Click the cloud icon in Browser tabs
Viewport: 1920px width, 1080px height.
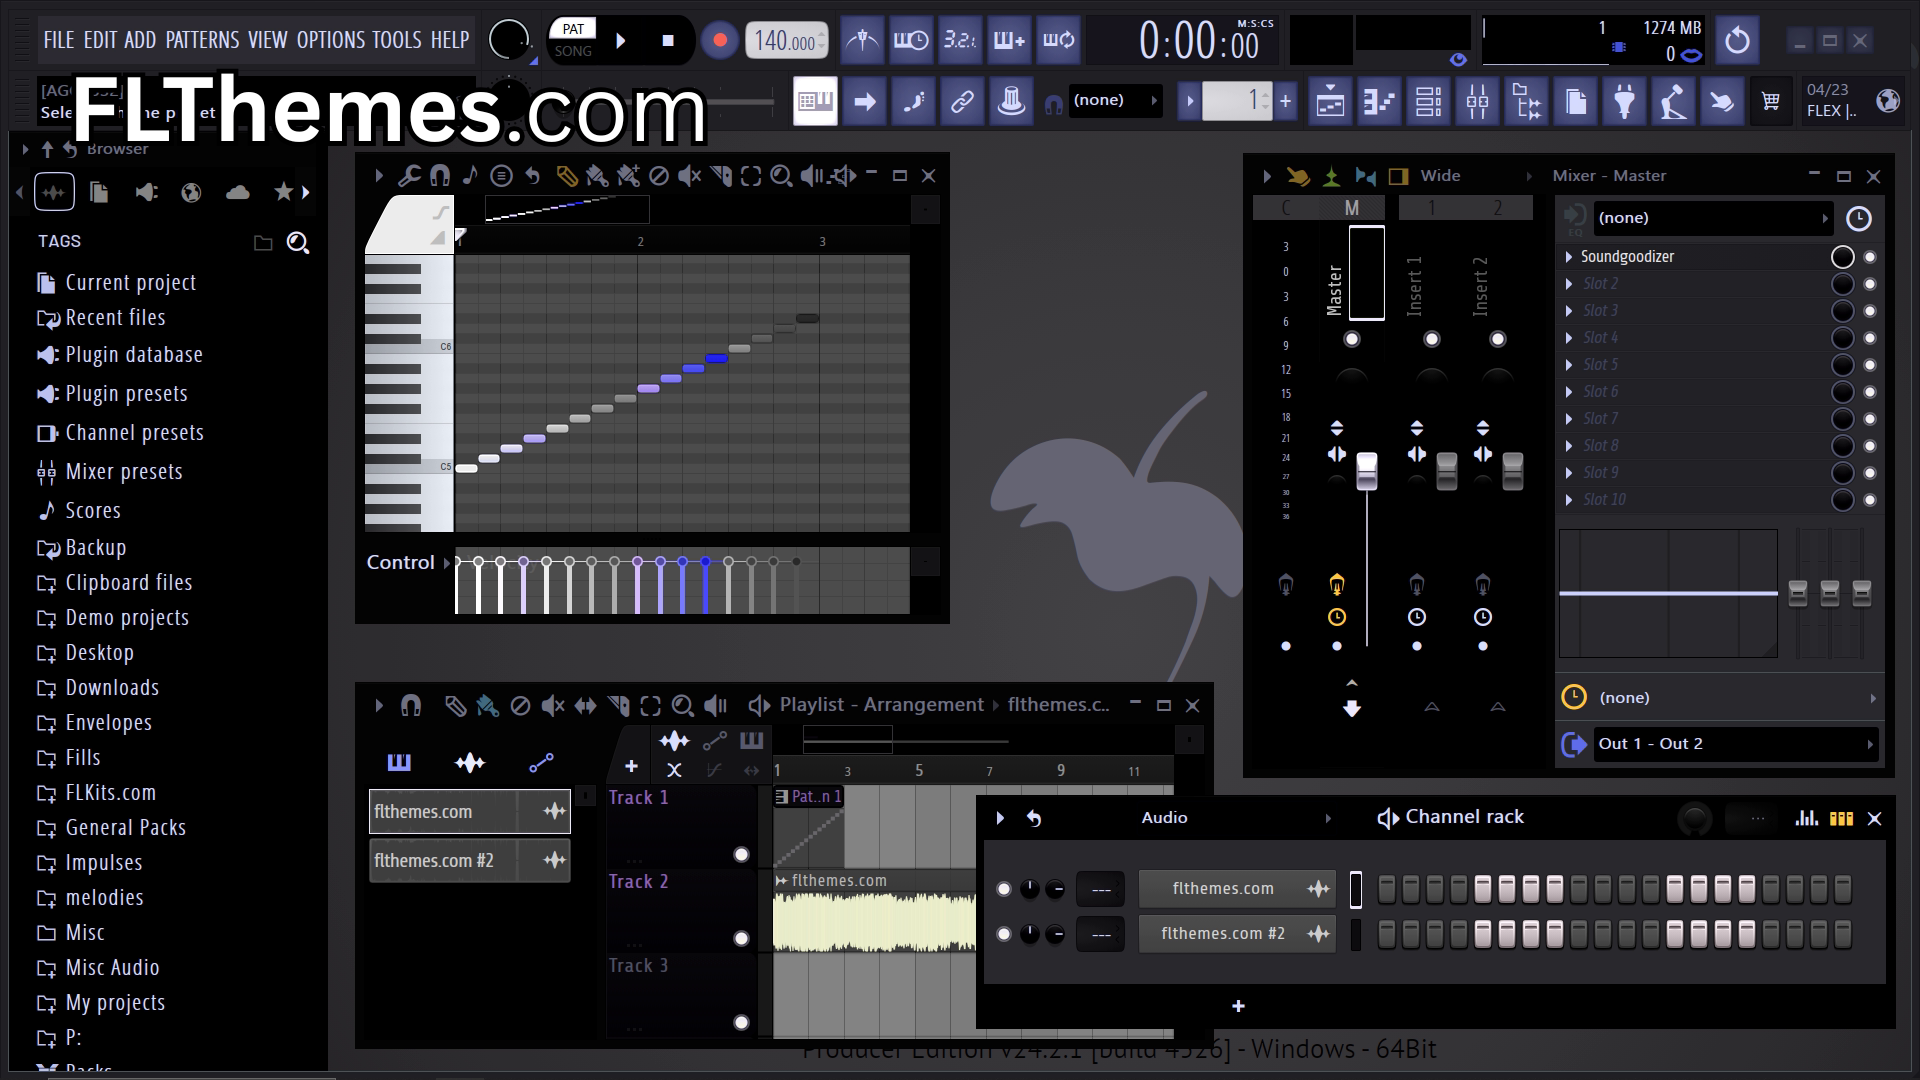238,192
